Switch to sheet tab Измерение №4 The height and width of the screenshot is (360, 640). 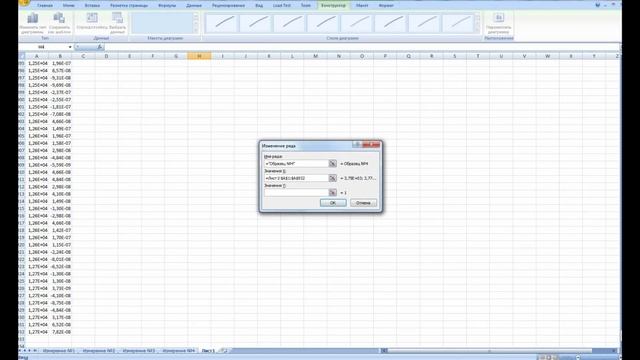(178, 351)
